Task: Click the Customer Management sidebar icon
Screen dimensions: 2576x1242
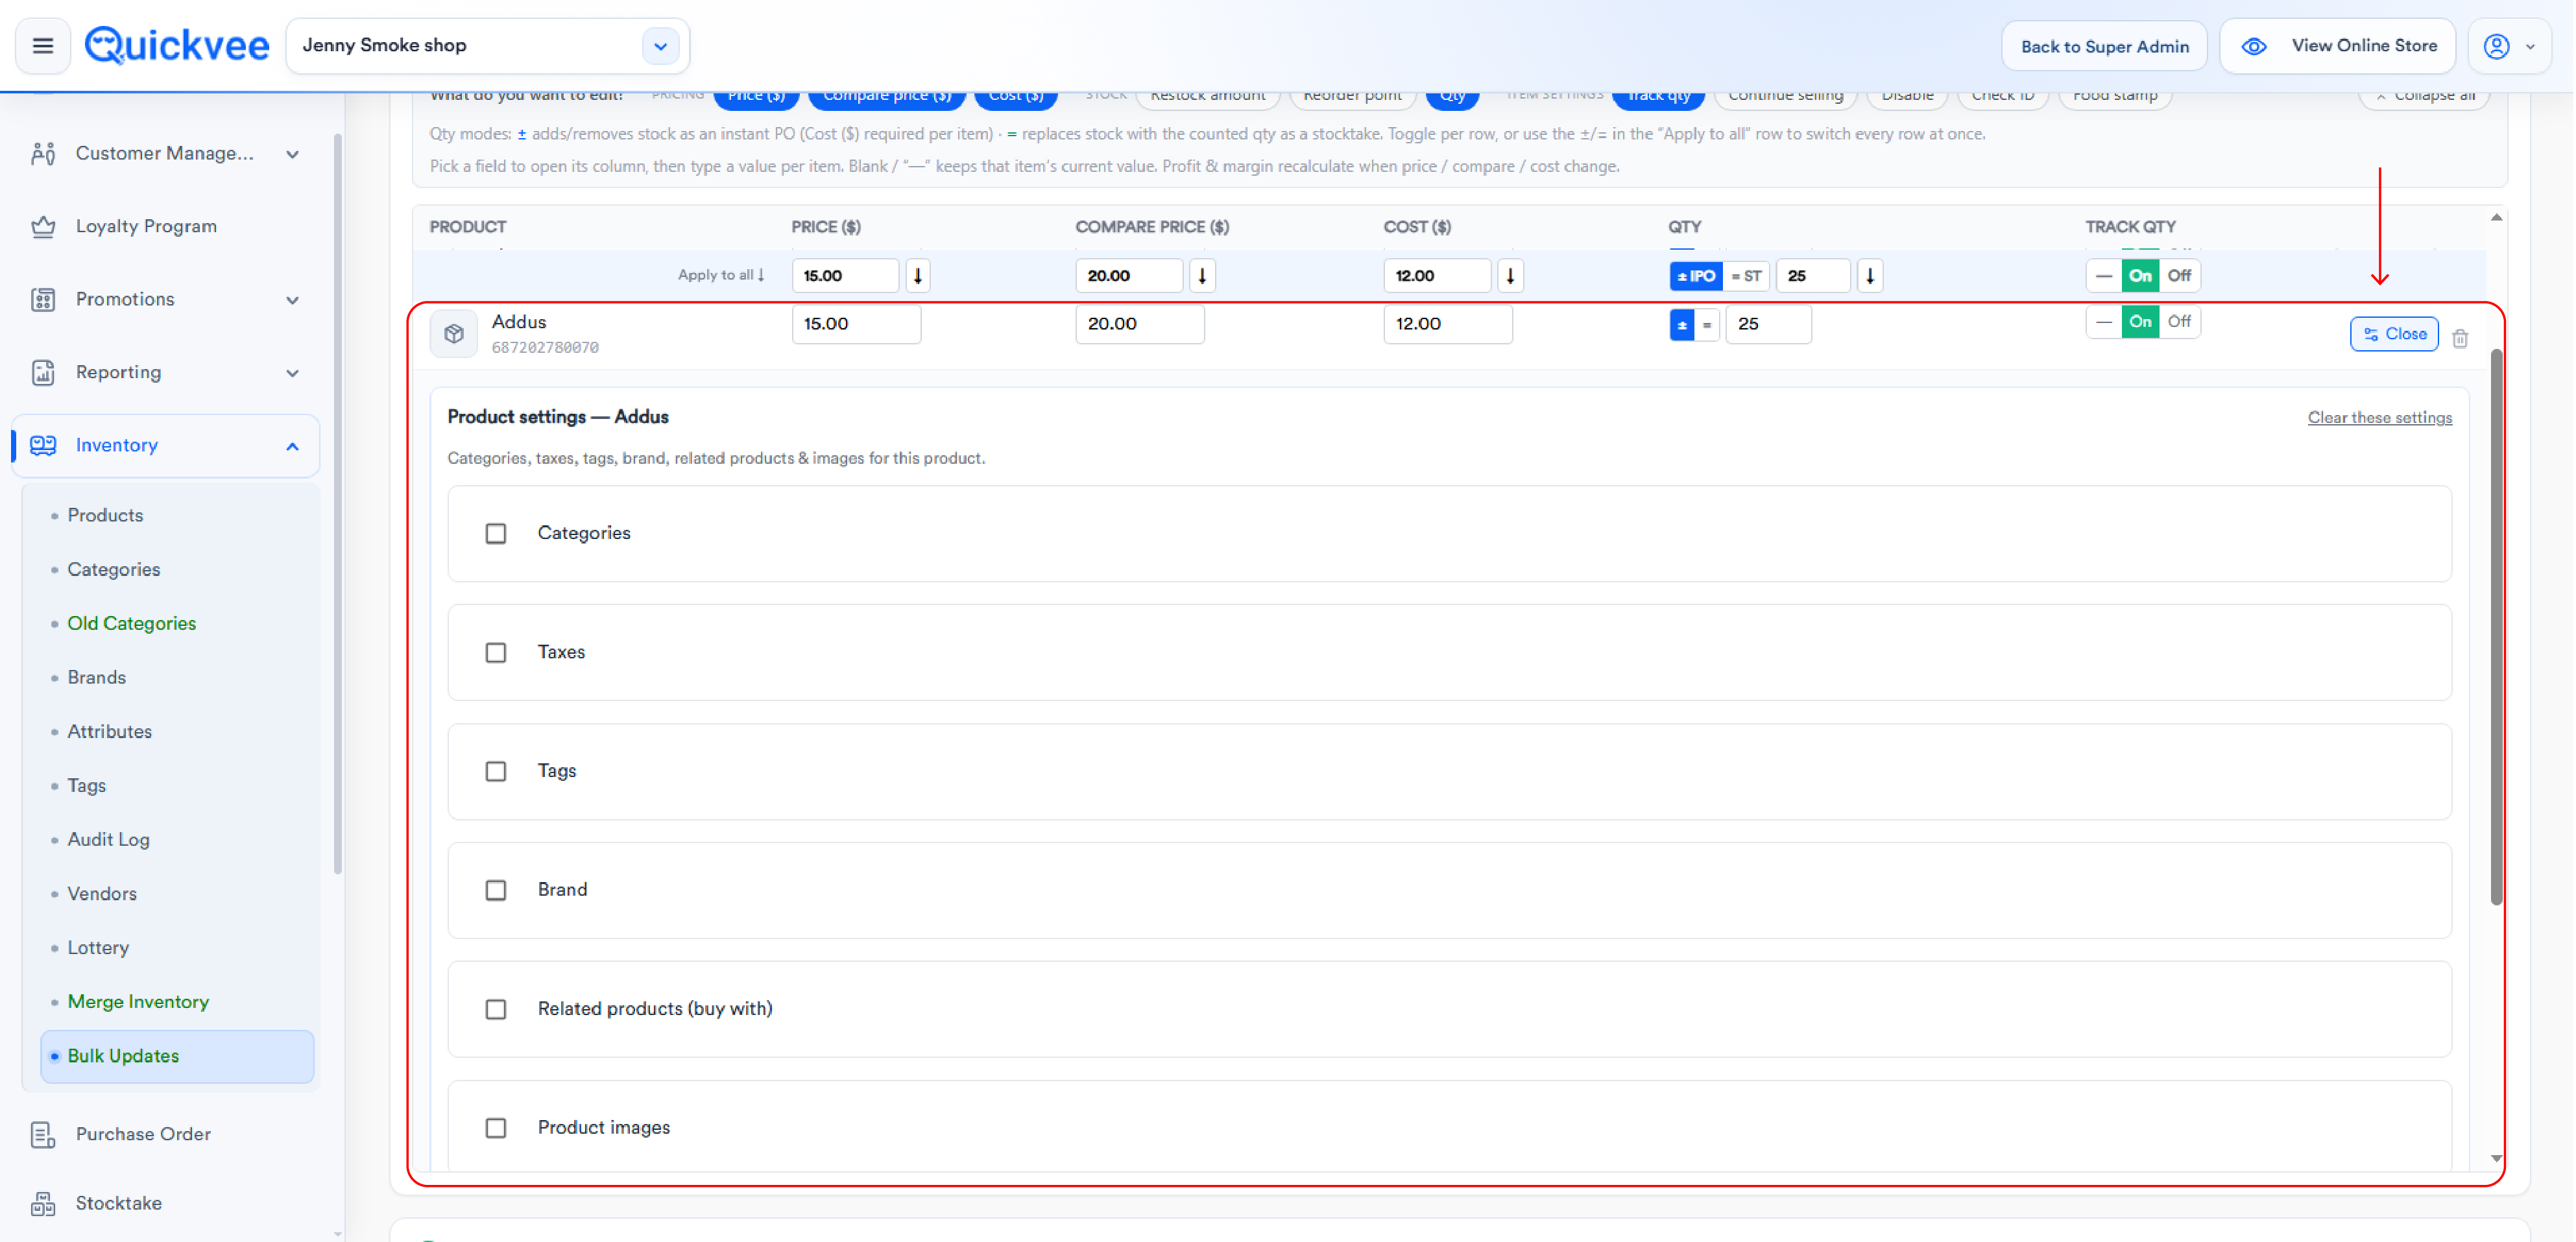Action: [43, 154]
